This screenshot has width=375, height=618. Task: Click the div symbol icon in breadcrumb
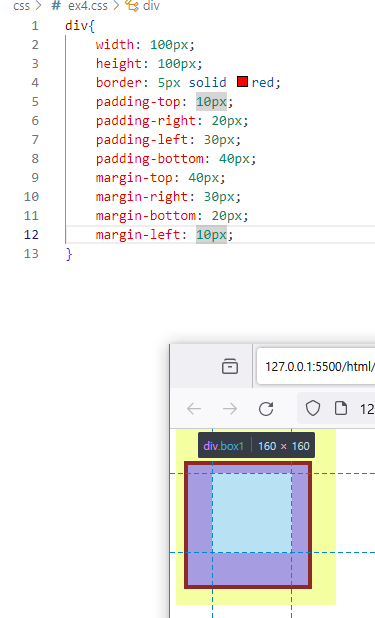[x=132, y=6]
